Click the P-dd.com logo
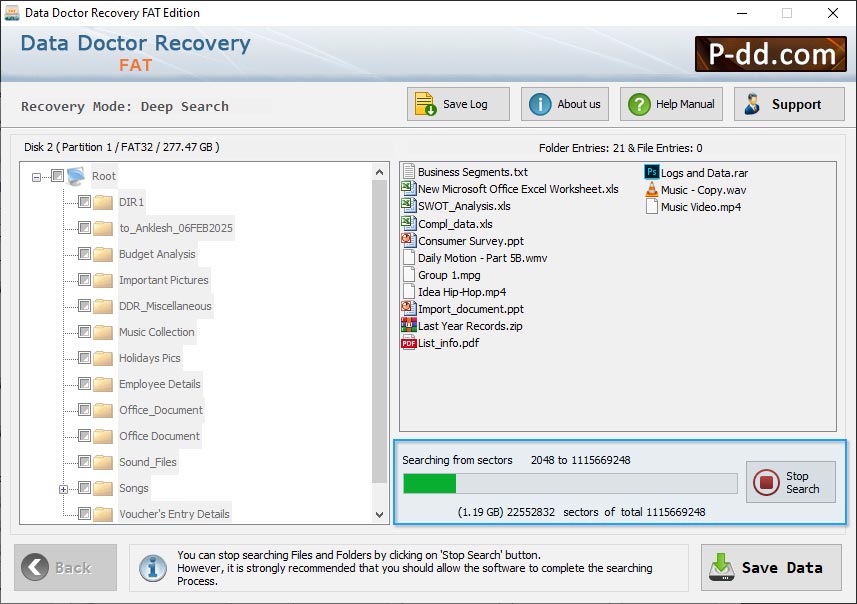This screenshot has width=857, height=604. tap(771, 54)
